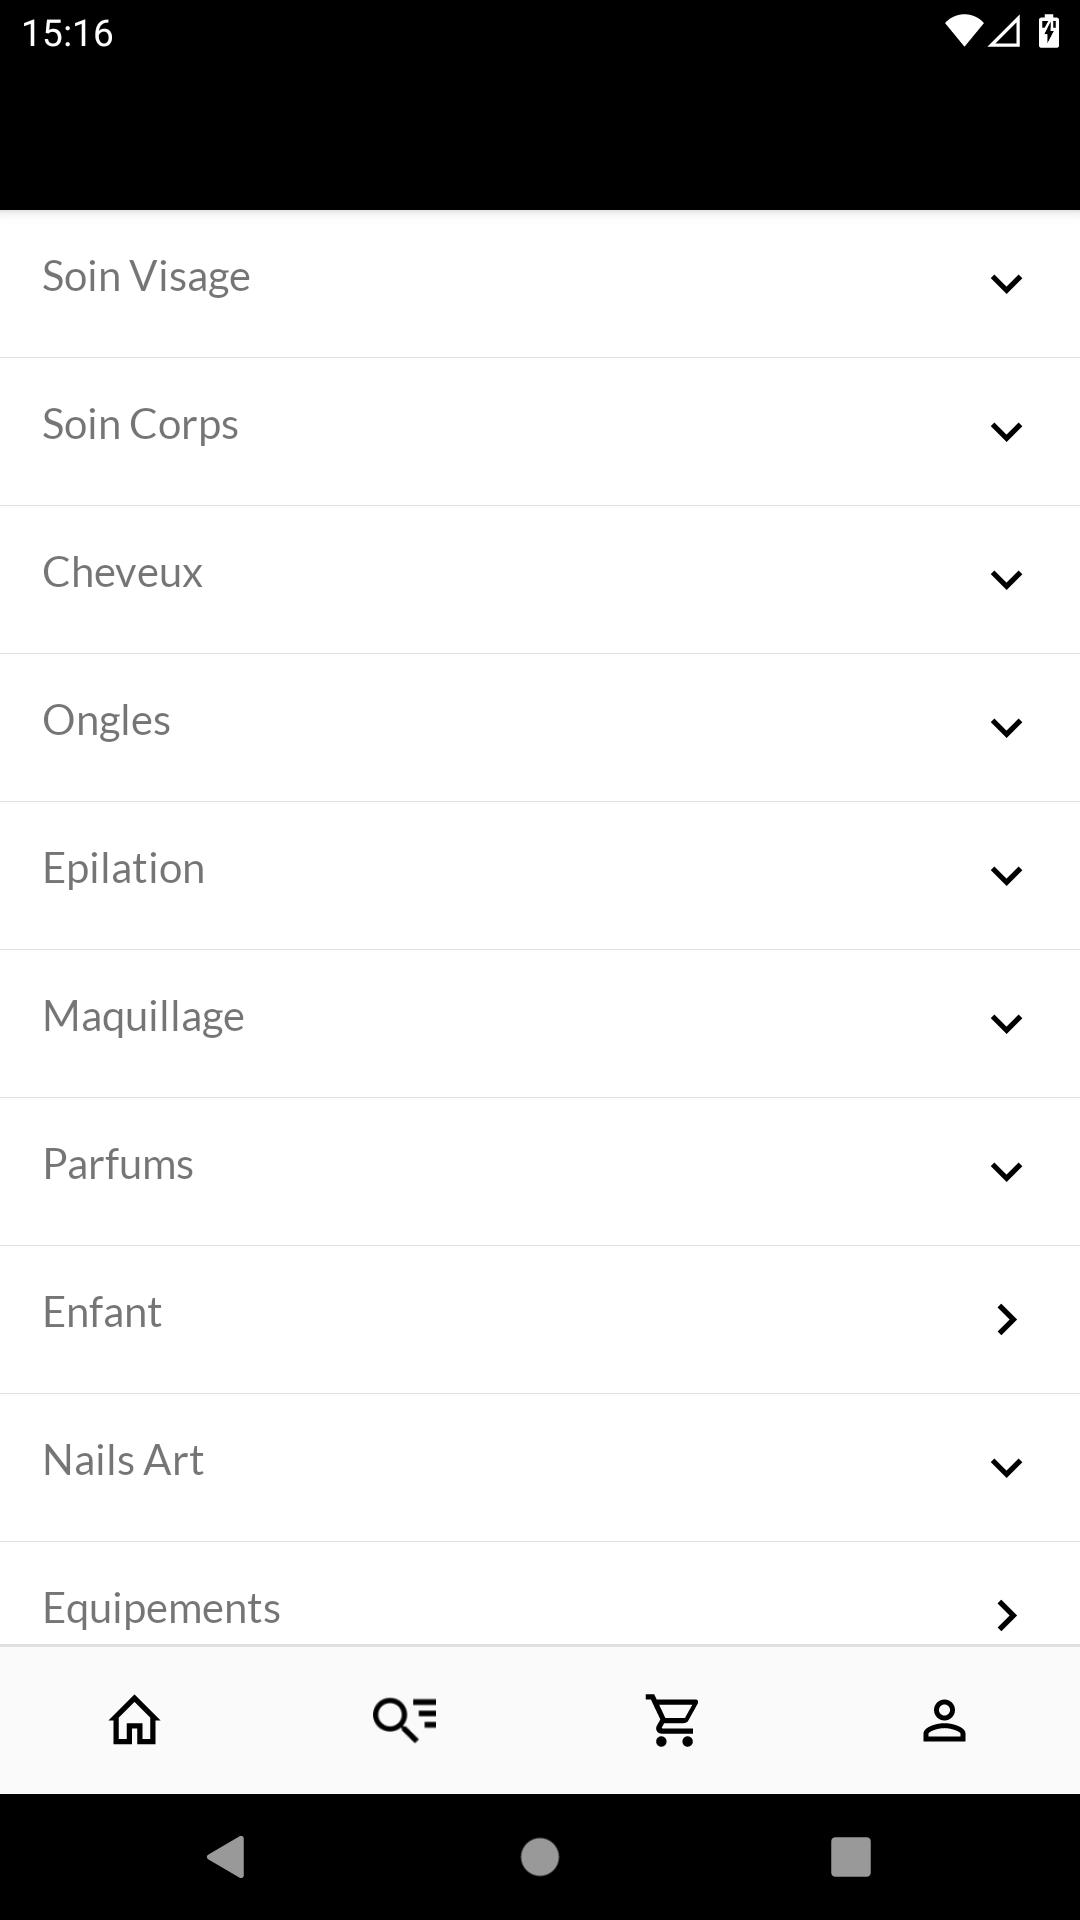Expand the Soin Corps chevron
1080x1920 pixels.
pyautogui.click(x=1006, y=432)
